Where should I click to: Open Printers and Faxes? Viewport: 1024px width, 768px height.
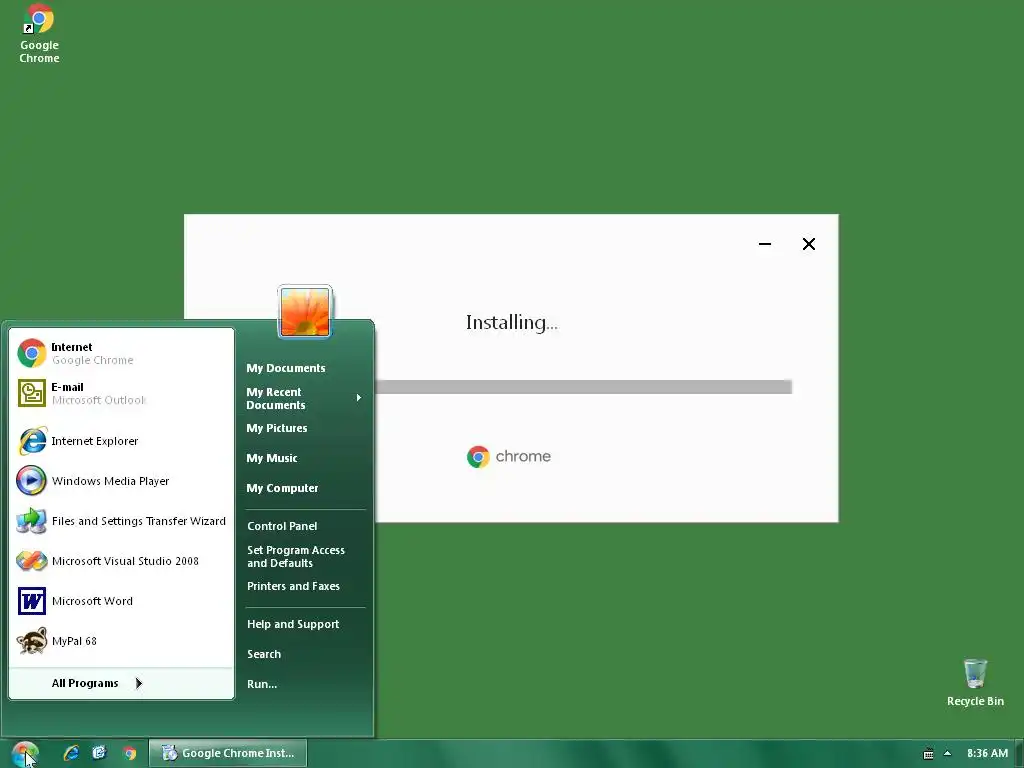pos(293,586)
